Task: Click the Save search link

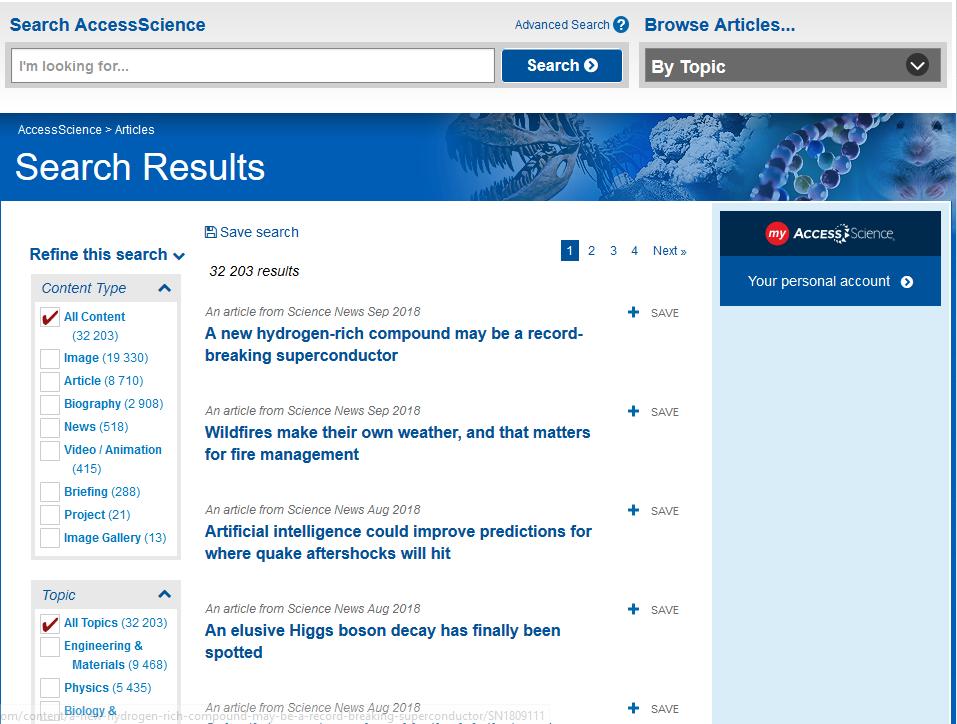Action: tap(259, 232)
